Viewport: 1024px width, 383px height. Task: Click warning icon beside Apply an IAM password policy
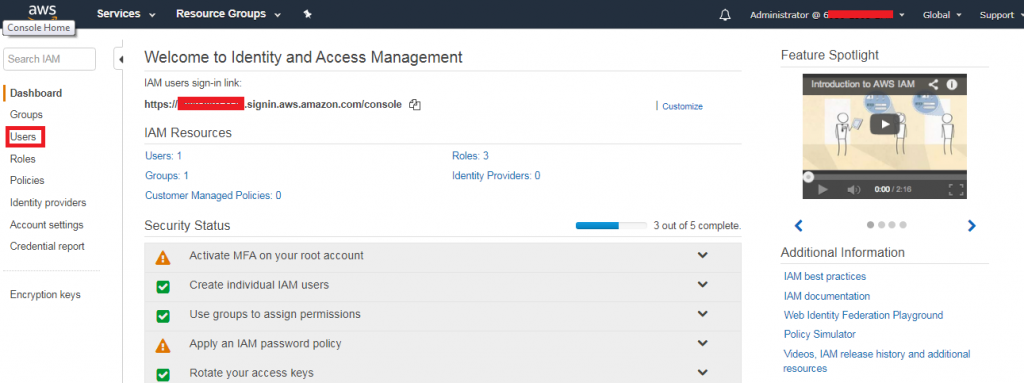click(x=163, y=345)
